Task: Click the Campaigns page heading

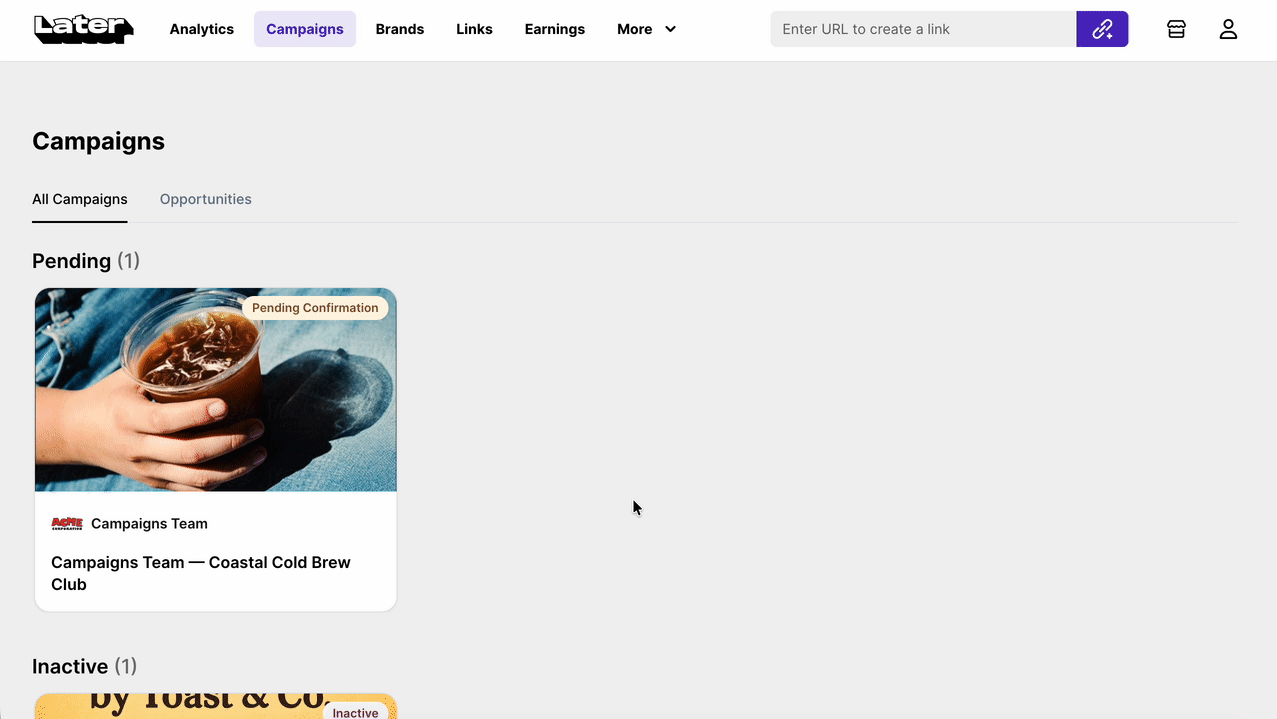Action: click(x=98, y=141)
